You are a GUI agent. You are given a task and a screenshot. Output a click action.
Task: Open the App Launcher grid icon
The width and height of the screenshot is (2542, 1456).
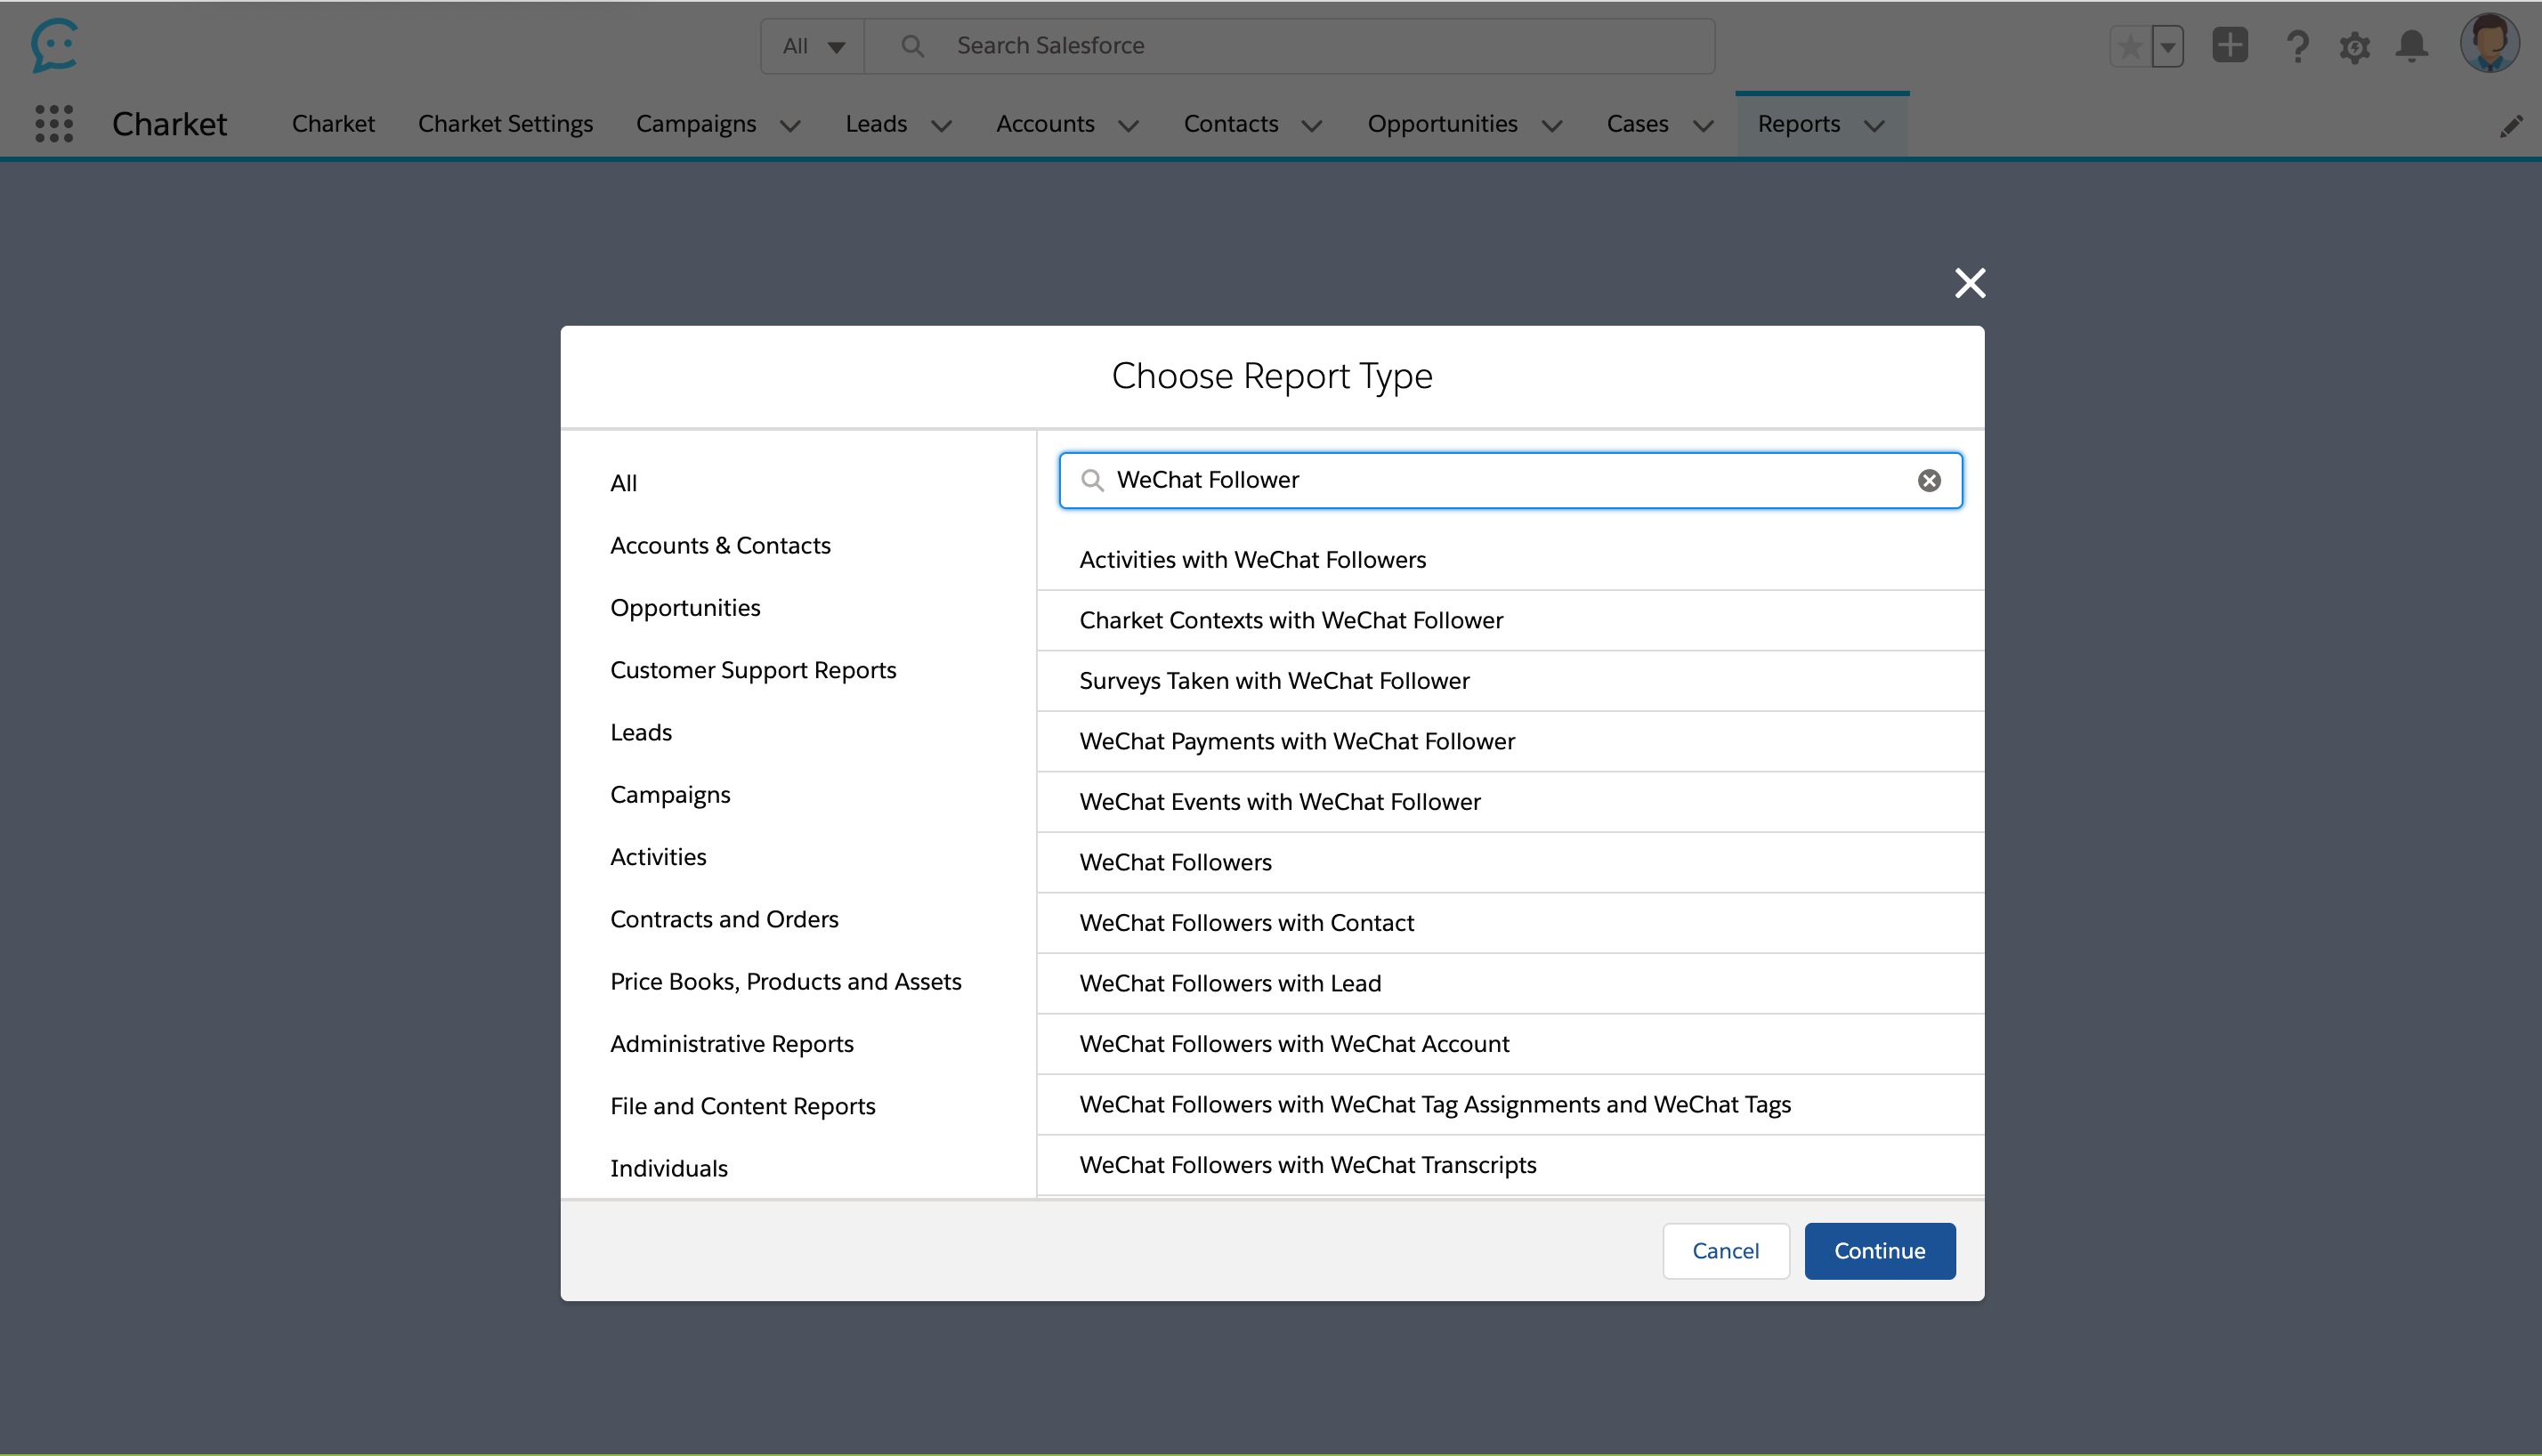pyautogui.click(x=54, y=124)
